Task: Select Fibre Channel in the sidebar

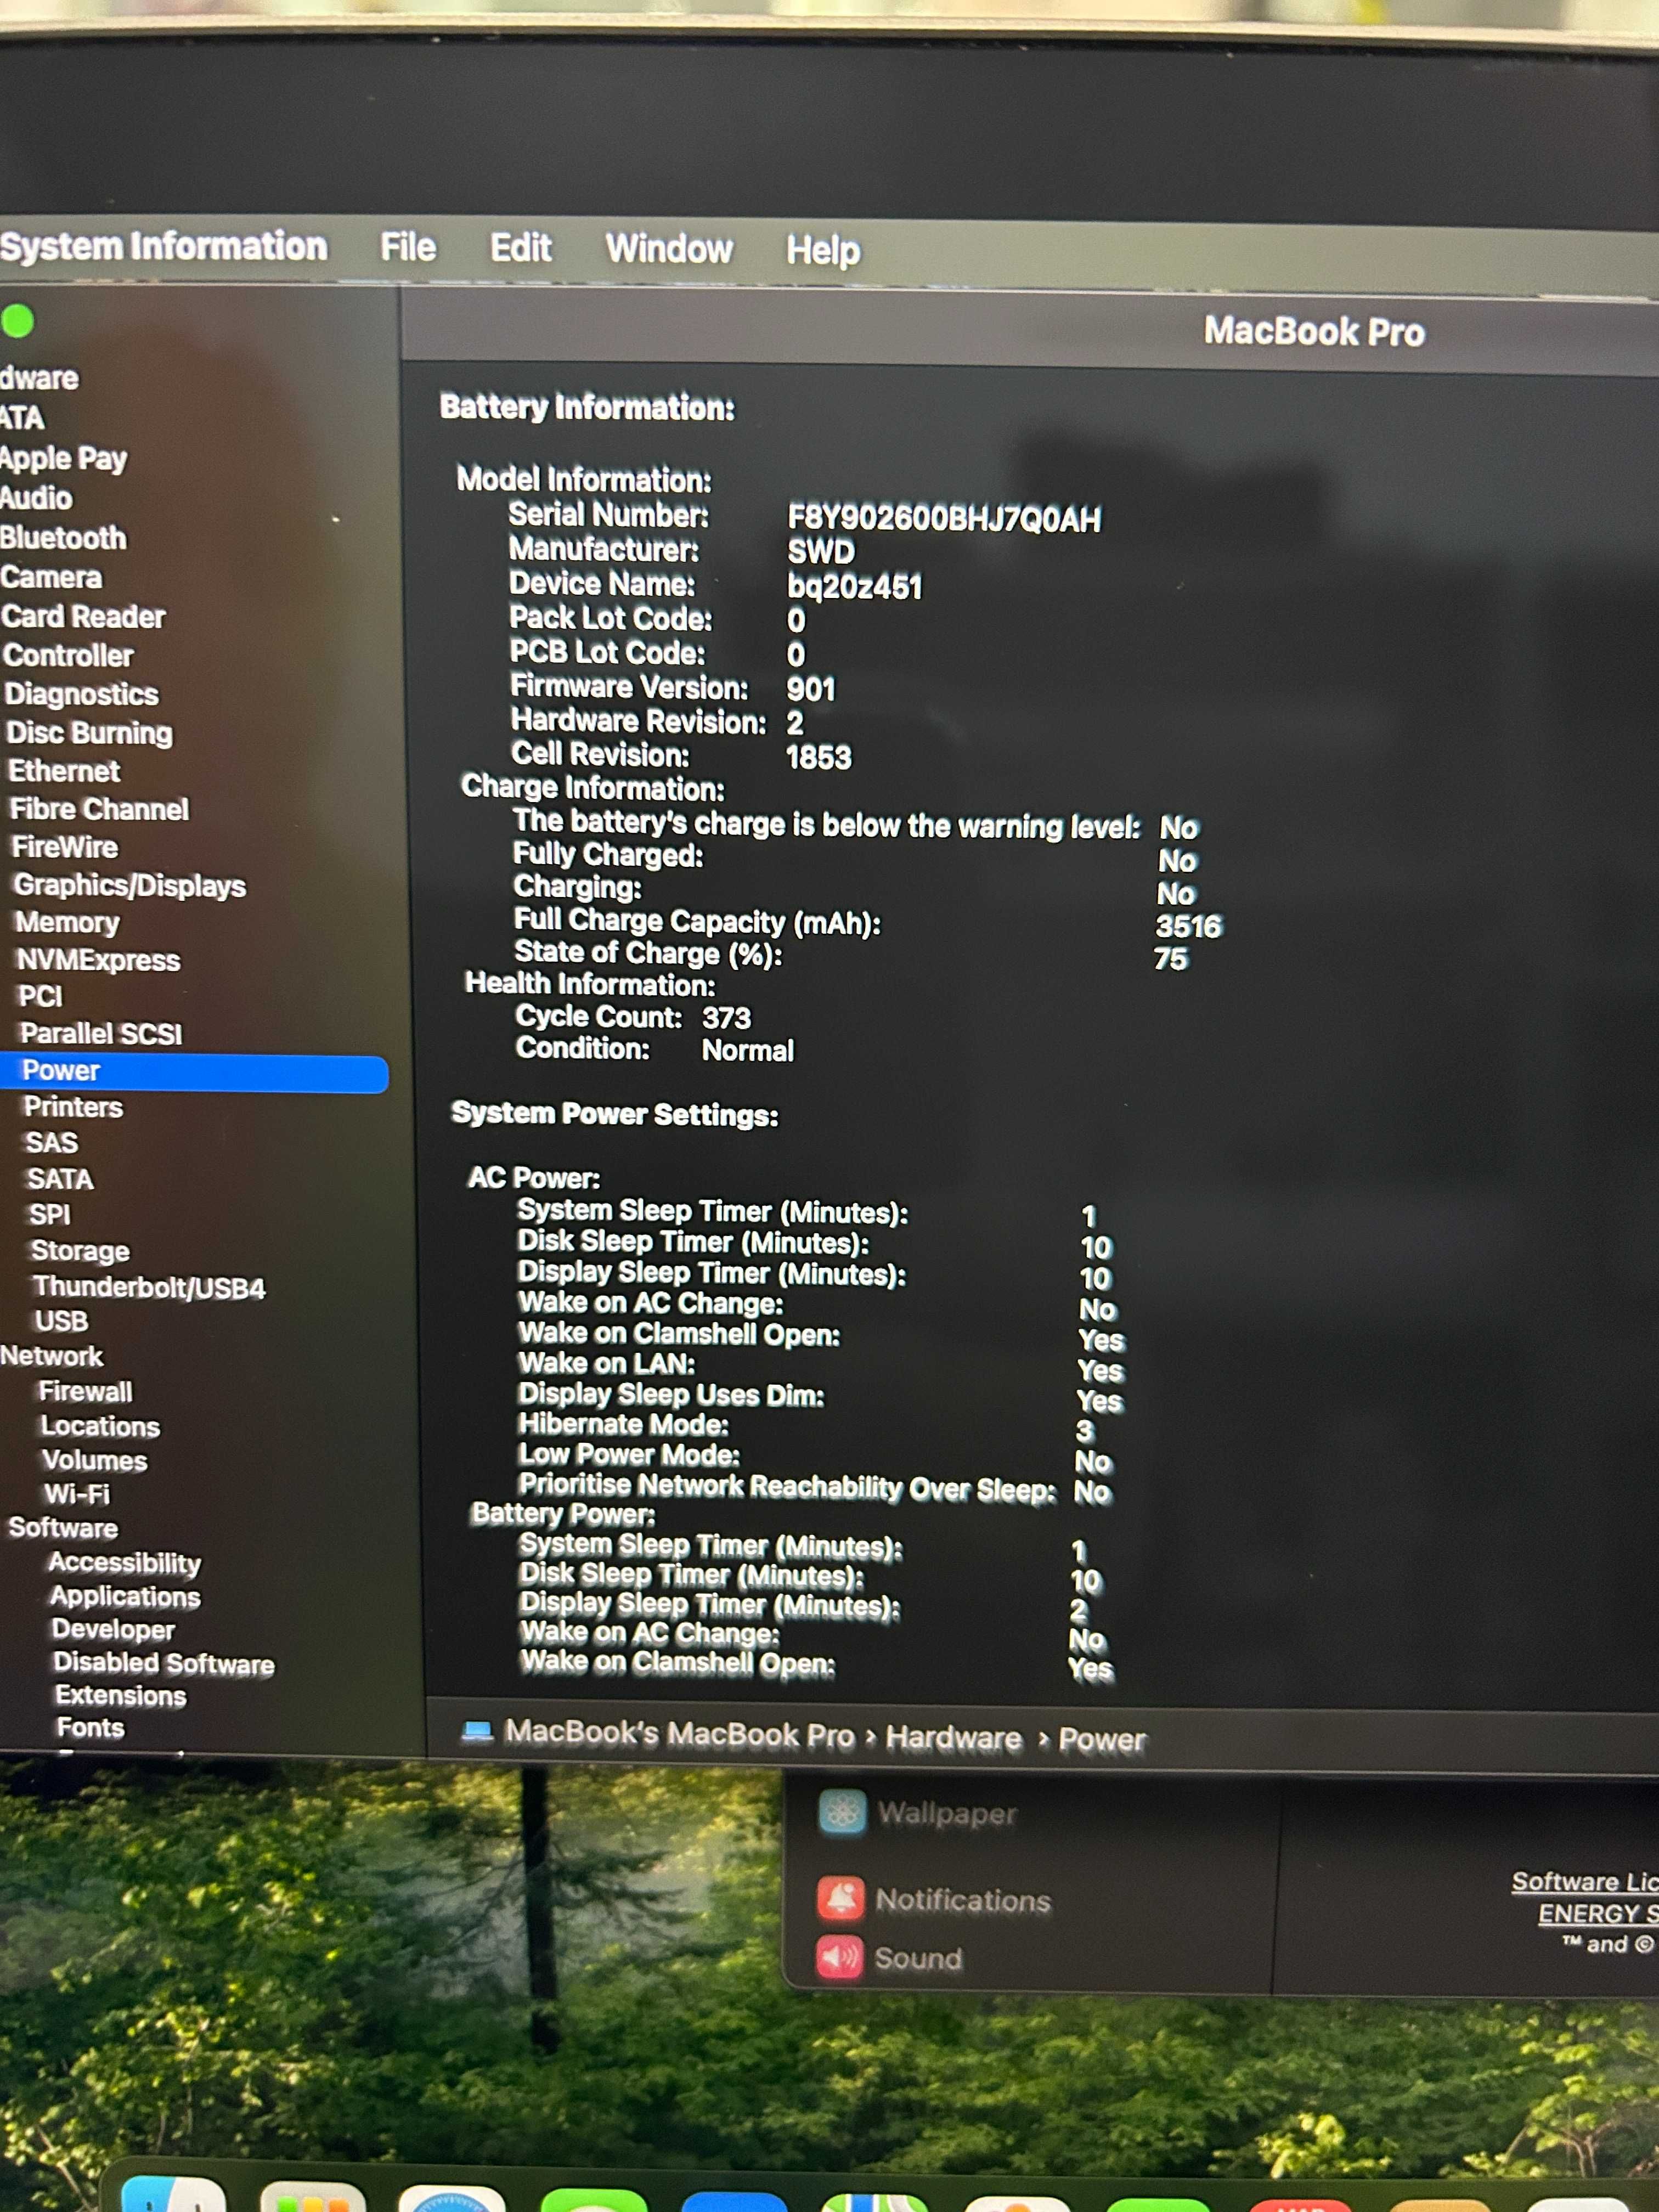Action: 99,809
